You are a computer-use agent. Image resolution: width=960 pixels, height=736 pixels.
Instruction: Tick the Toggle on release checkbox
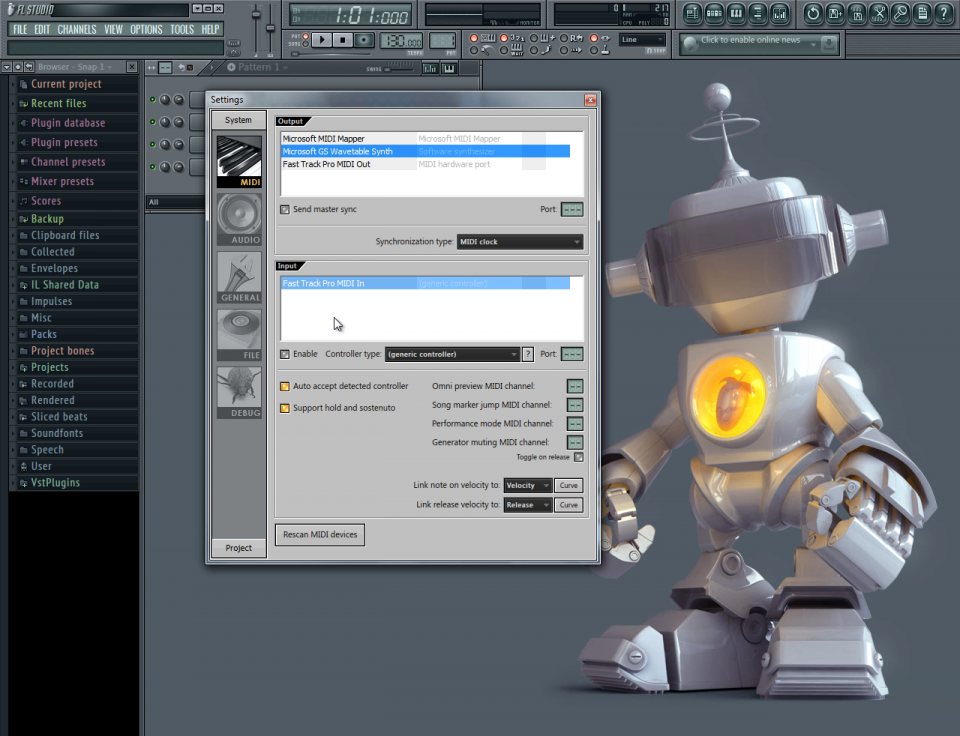click(x=579, y=457)
